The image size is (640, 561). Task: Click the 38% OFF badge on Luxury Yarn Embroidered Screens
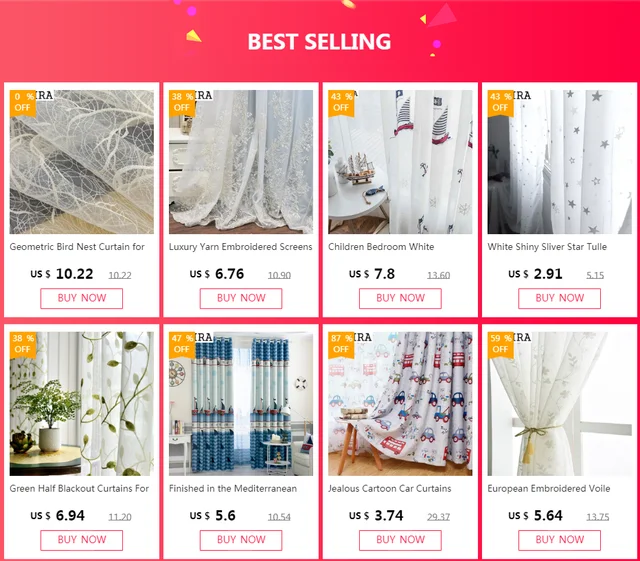click(182, 103)
